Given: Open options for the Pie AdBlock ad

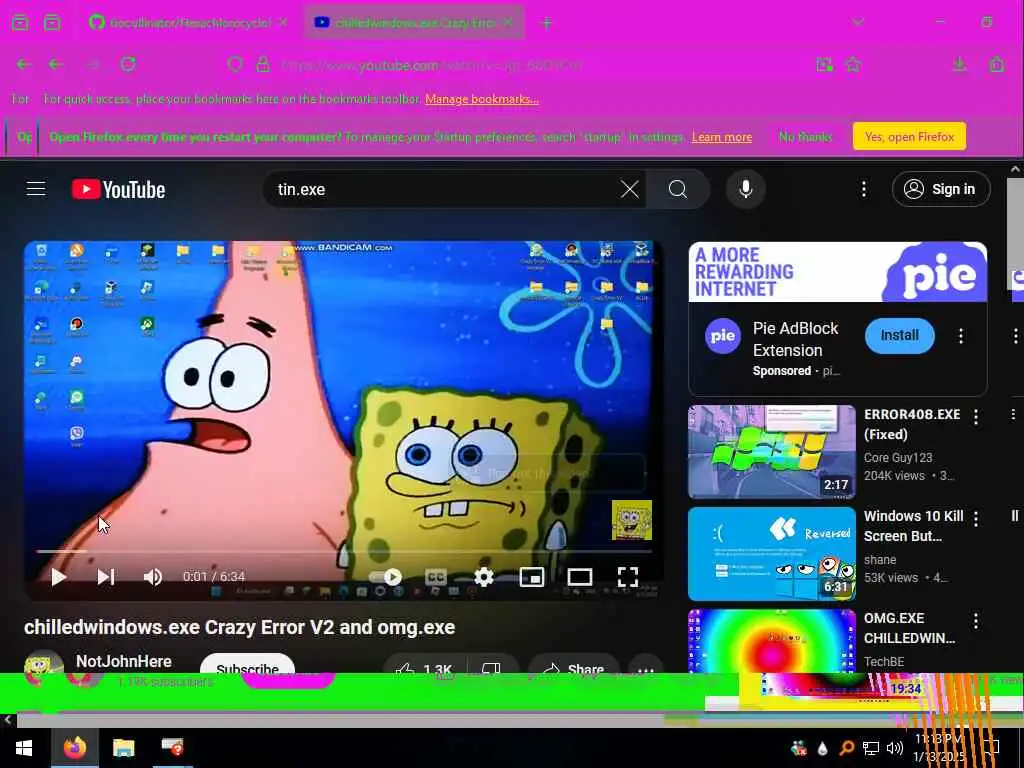Looking at the screenshot, I should click(960, 336).
